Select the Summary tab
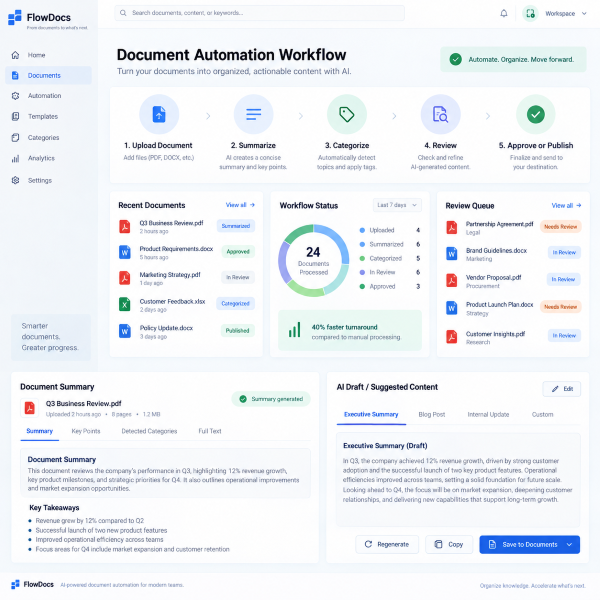Screen dimensions: 600x600 tap(39, 431)
